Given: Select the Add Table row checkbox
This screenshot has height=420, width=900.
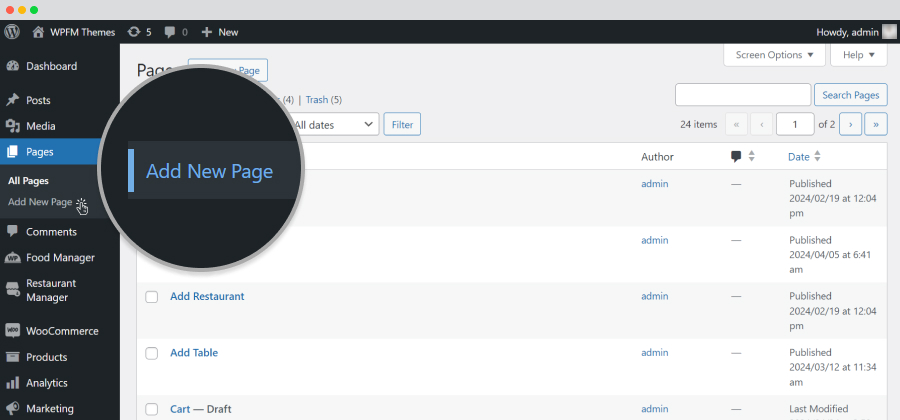Looking at the screenshot, I should 152,353.
